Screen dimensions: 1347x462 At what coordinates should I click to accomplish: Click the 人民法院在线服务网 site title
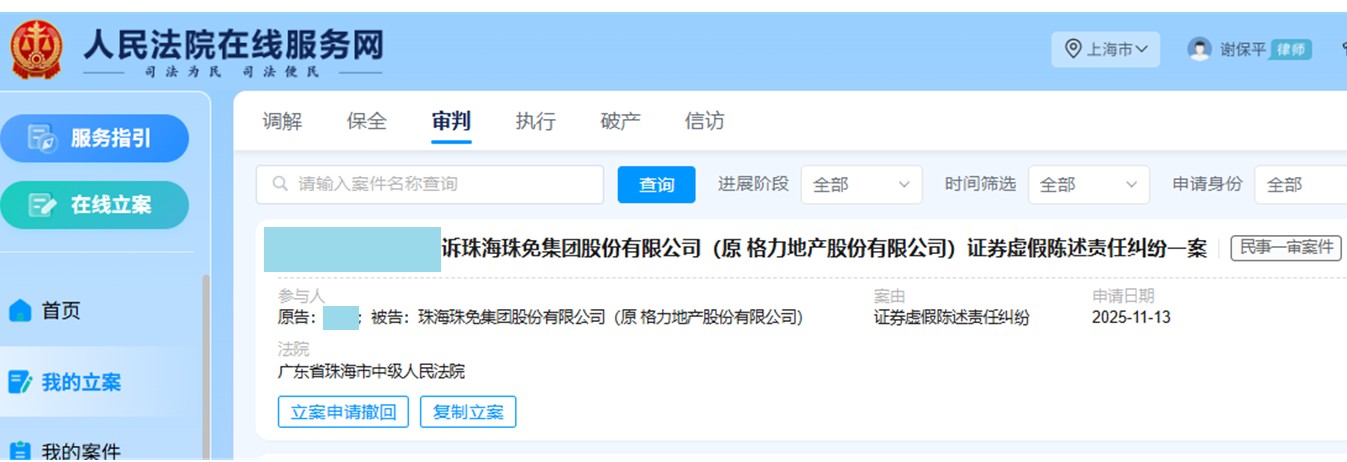tap(232, 44)
